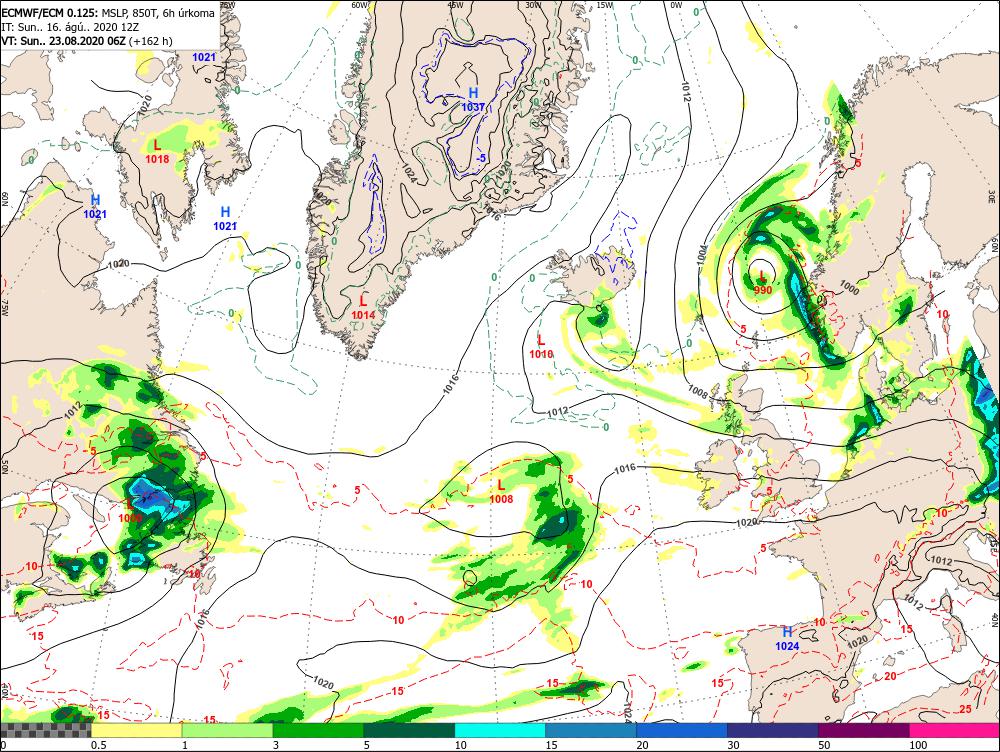Click the 'ECMWF/ECM 0.125' title text
Screen dimensions: 1000x752
click(50, 13)
